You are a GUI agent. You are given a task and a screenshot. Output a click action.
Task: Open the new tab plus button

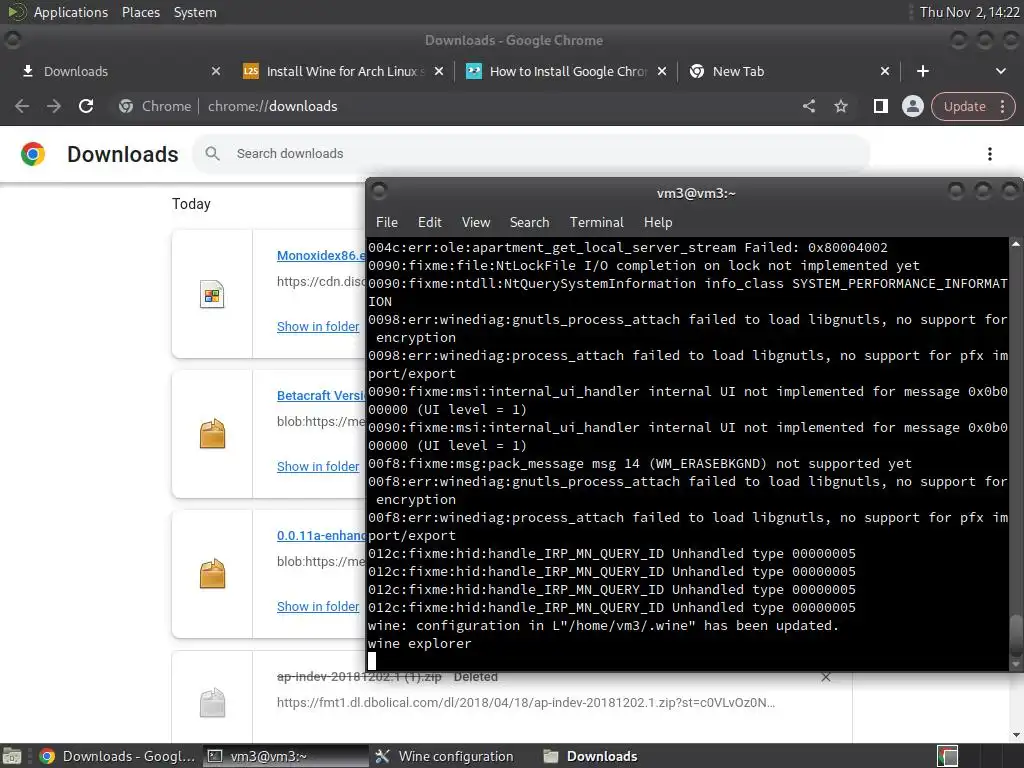tap(922, 71)
